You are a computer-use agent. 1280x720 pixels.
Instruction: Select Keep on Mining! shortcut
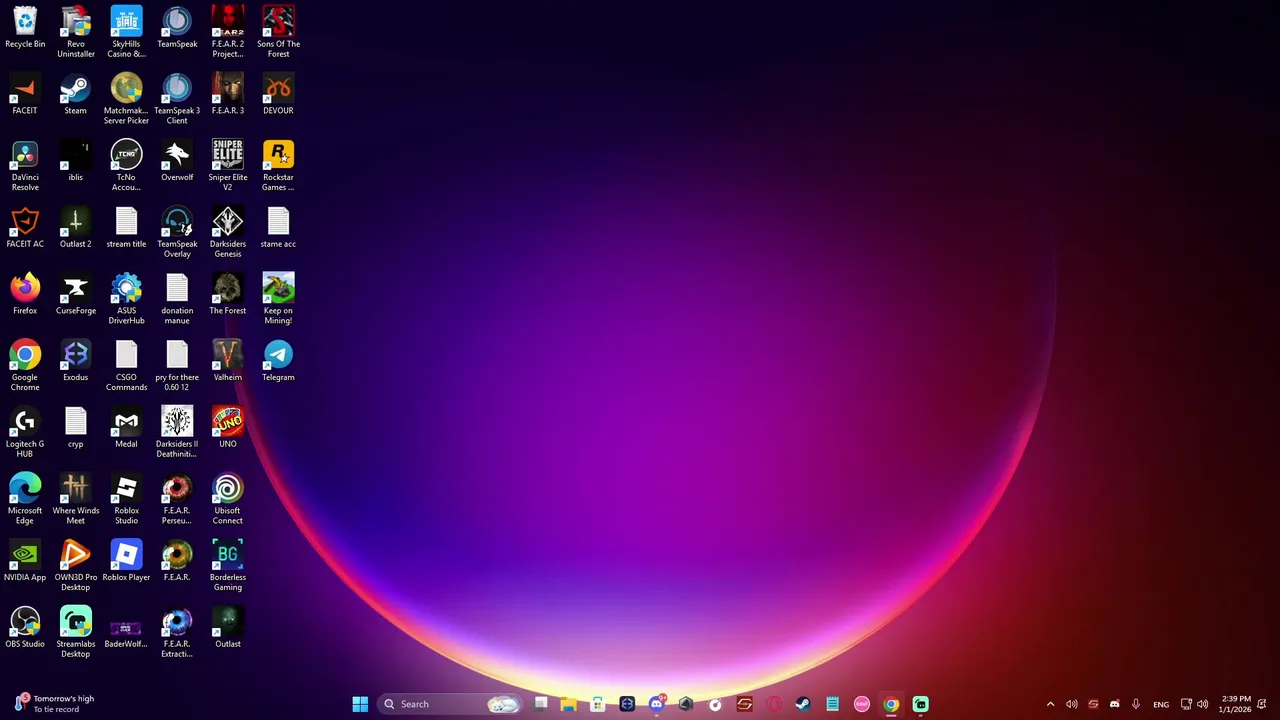(278, 299)
